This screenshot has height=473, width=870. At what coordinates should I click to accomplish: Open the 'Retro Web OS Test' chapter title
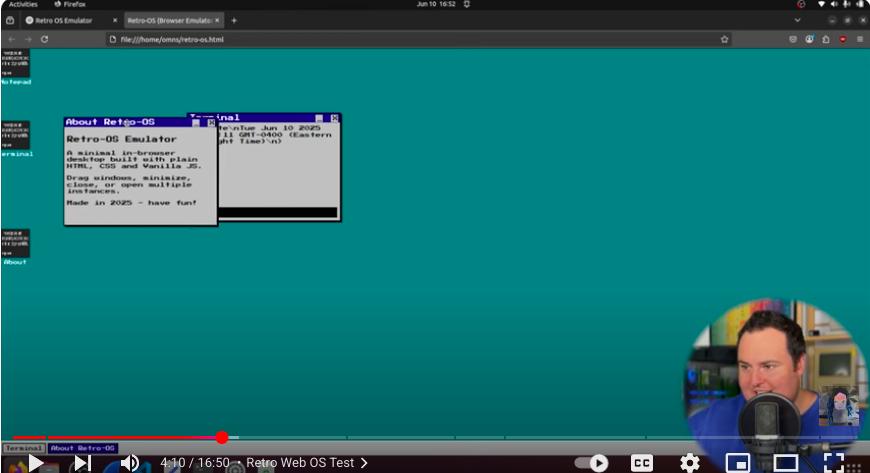click(300, 462)
